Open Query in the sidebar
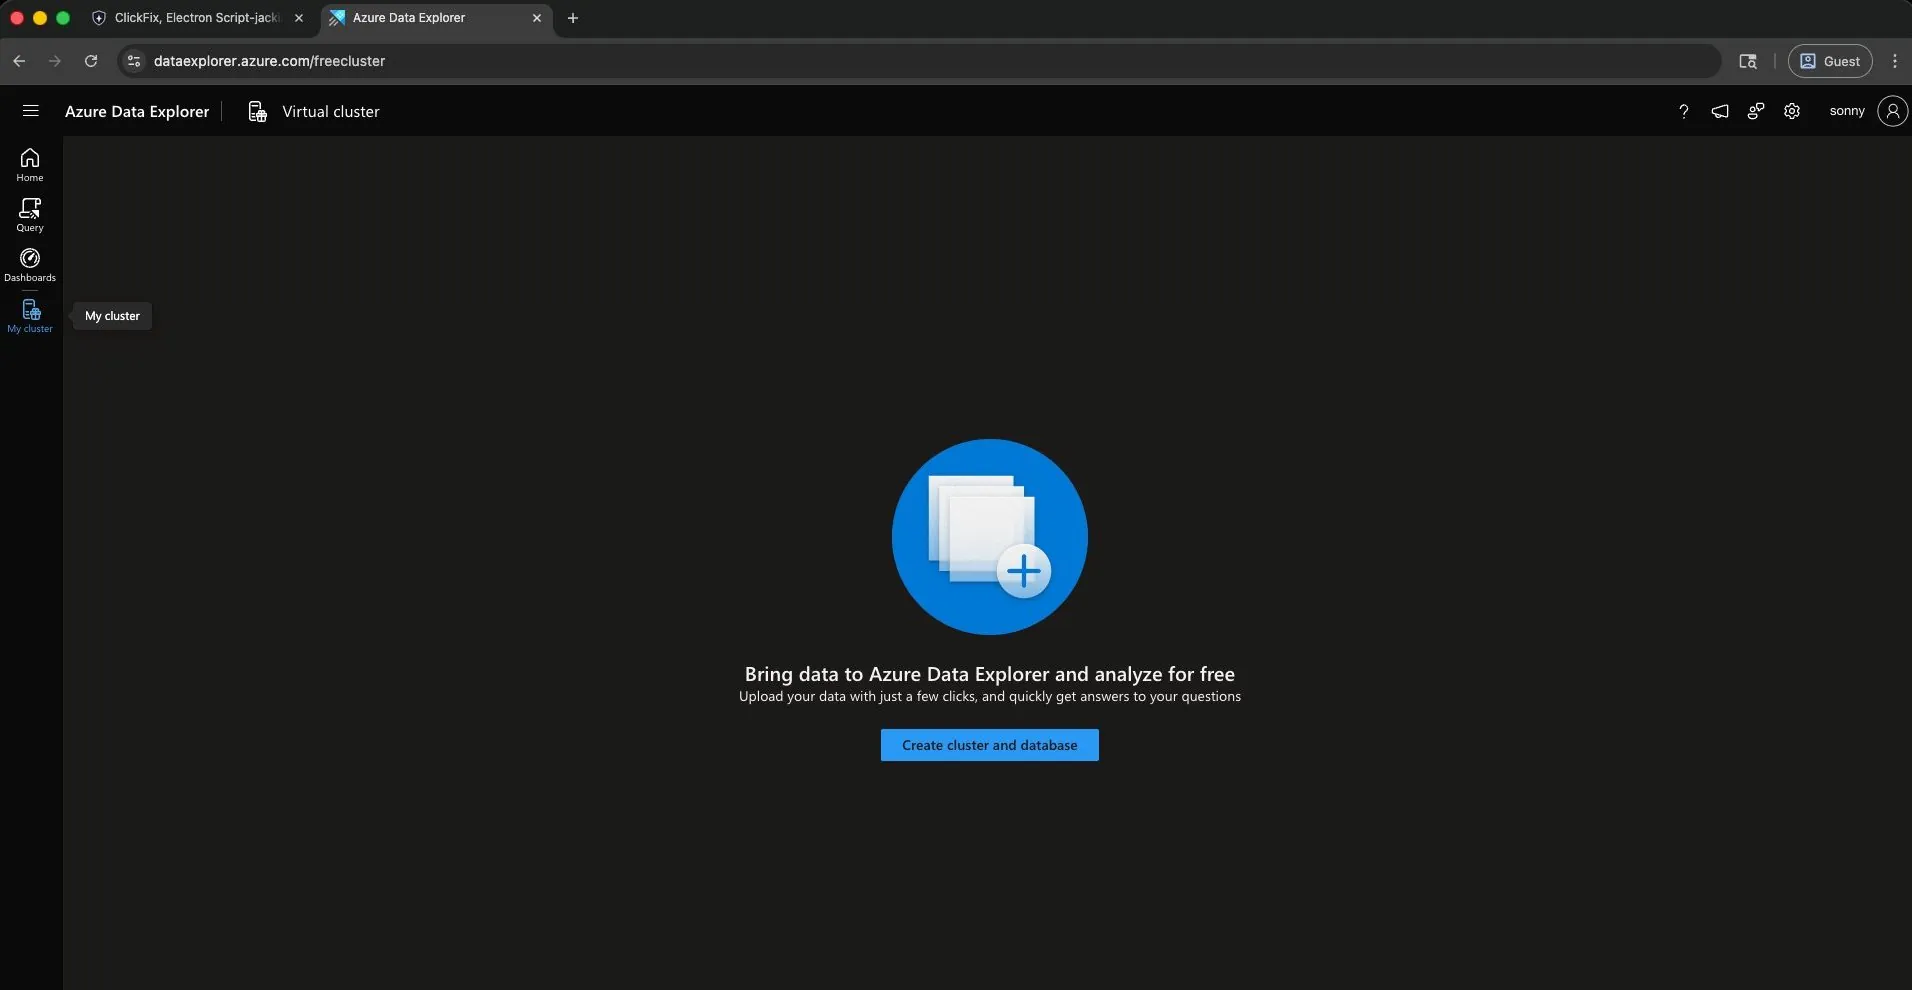This screenshot has height=990, width=1912. pos(30,215)
